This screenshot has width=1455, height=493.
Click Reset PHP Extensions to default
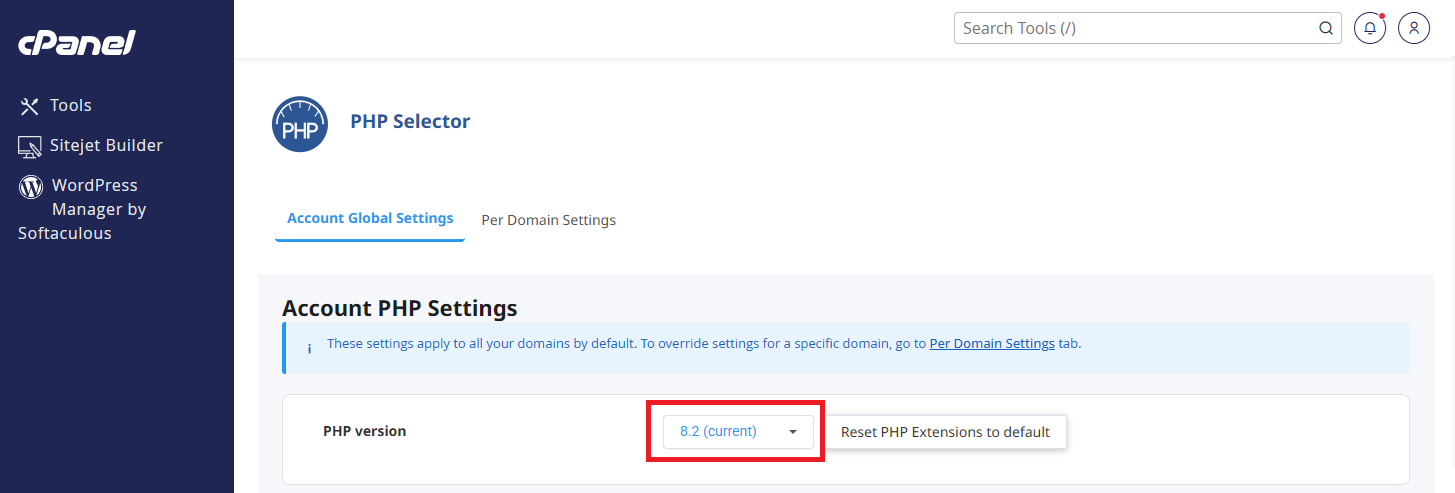(945, 432)
